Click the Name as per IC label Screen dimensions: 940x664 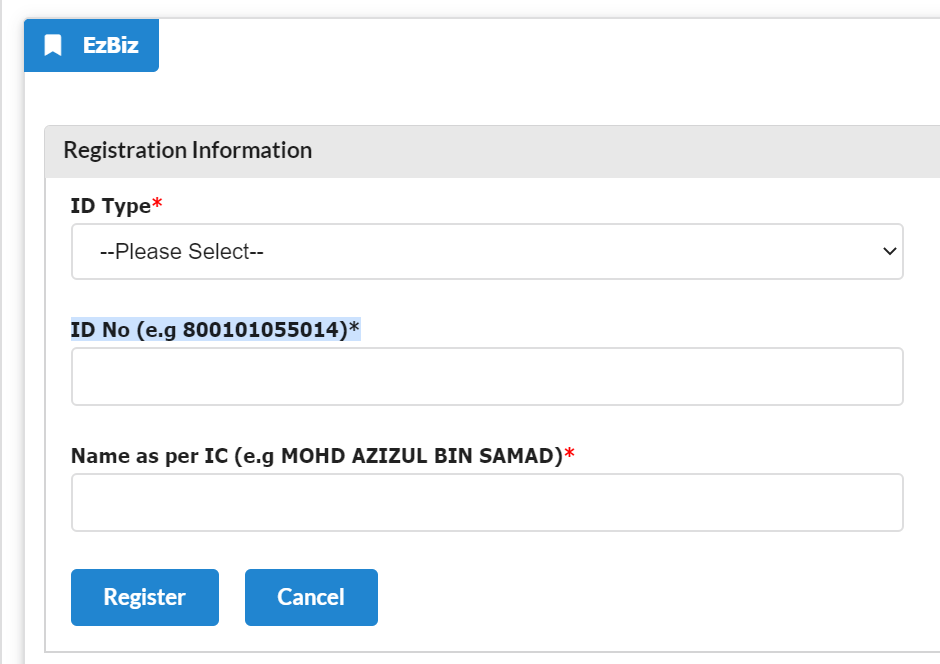[317, 456]
